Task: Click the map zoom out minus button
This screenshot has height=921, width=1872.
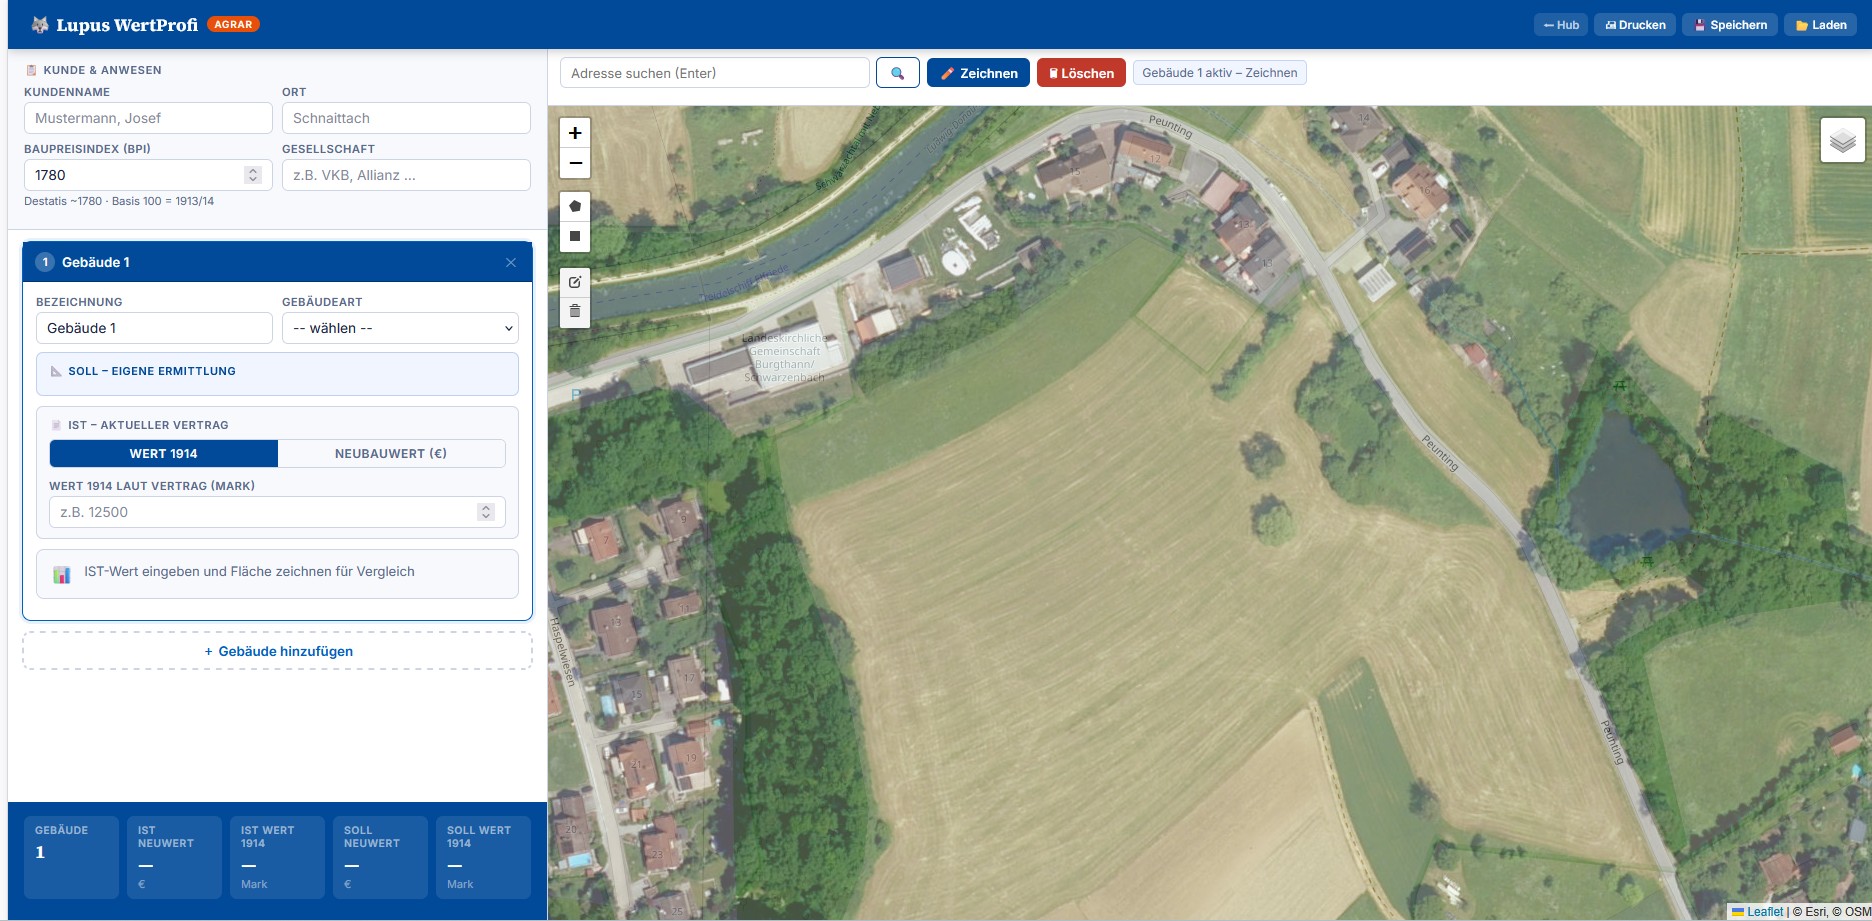Action: tap(575, 163)
